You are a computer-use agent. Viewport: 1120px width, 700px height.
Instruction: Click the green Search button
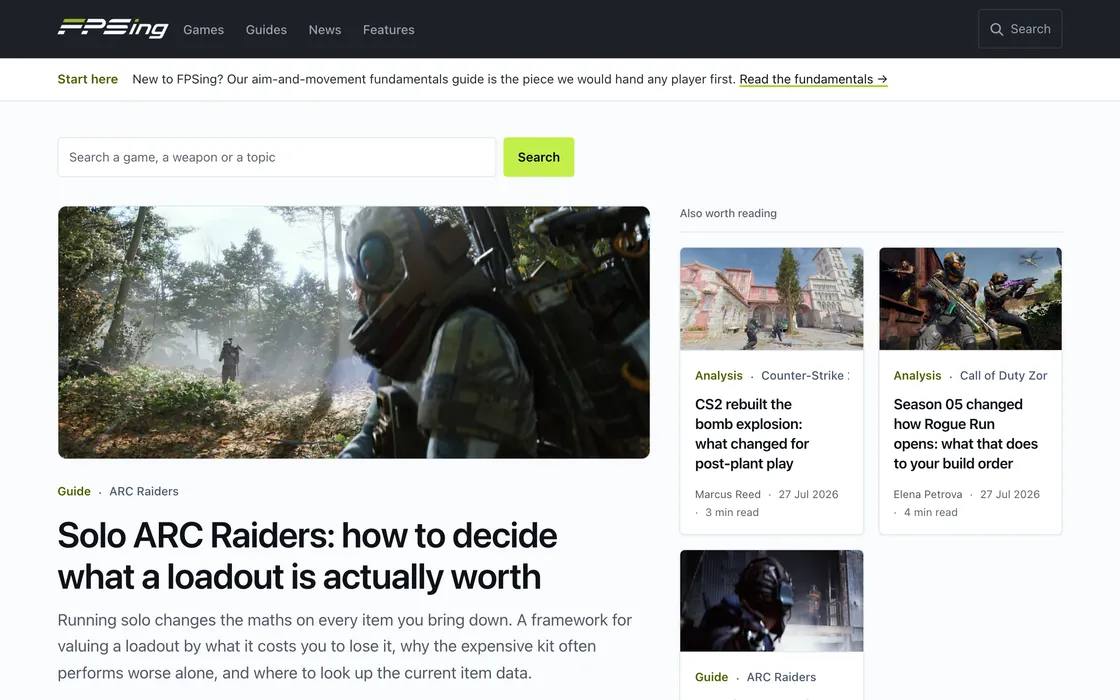coord(539,157)
